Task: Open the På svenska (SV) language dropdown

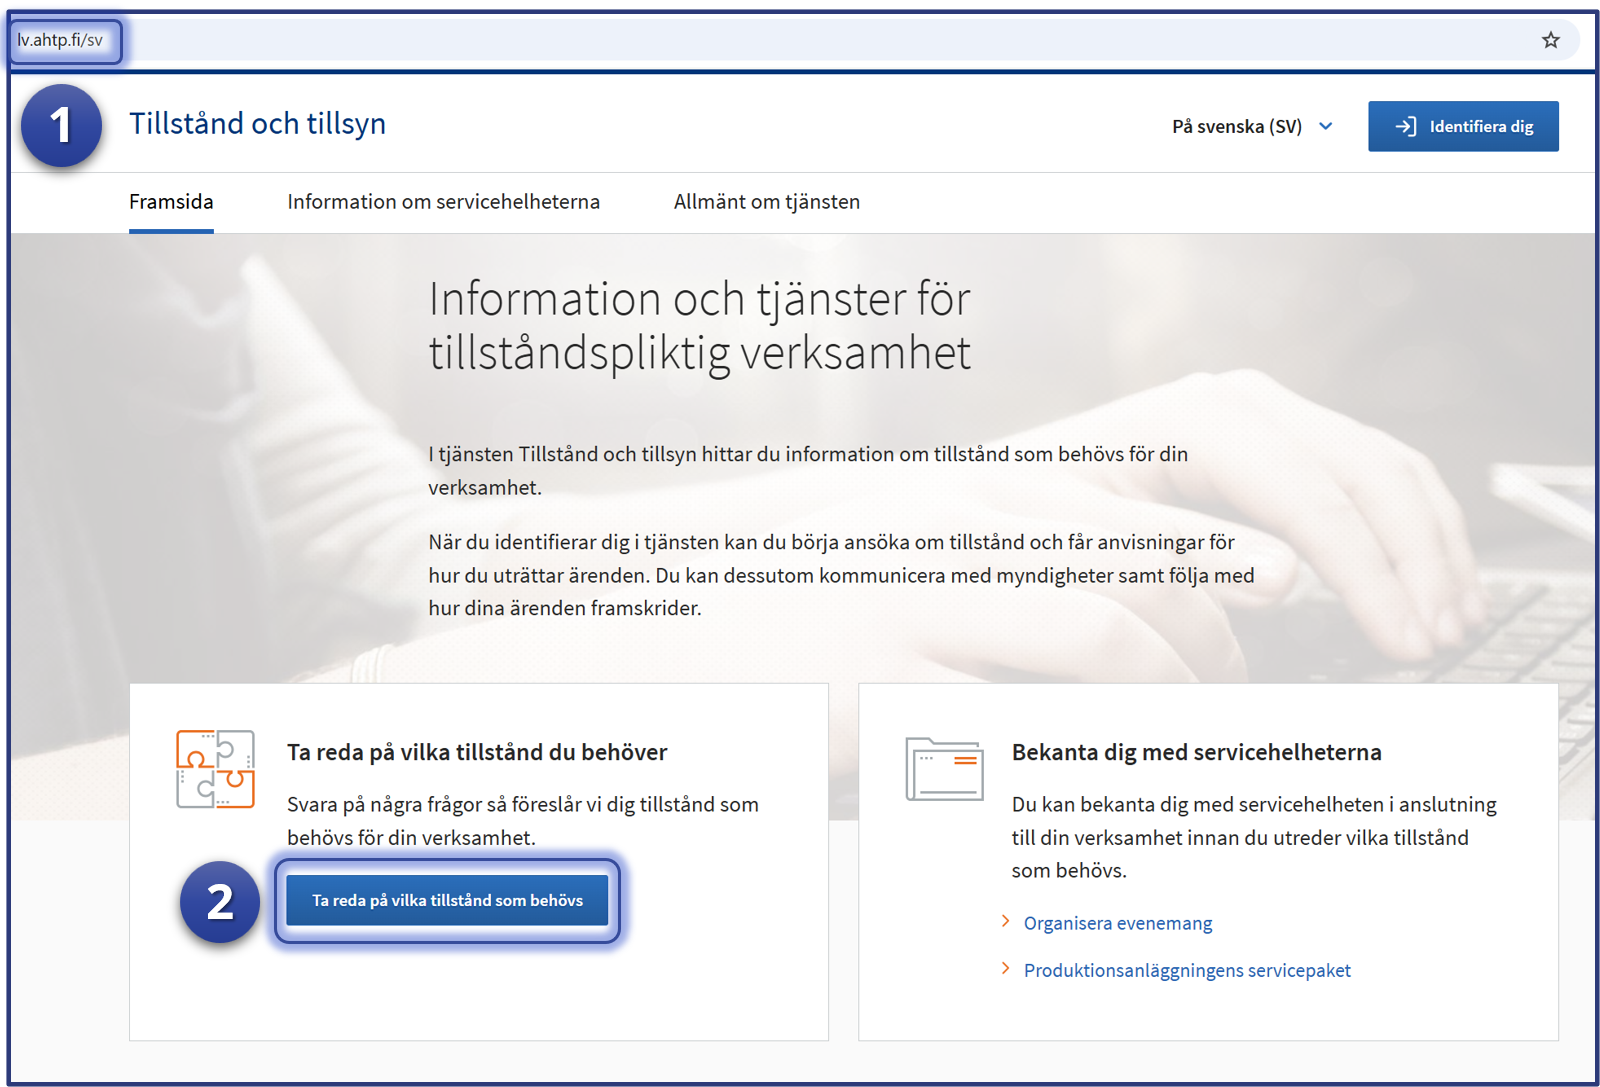Action: tap(1252, 126)
